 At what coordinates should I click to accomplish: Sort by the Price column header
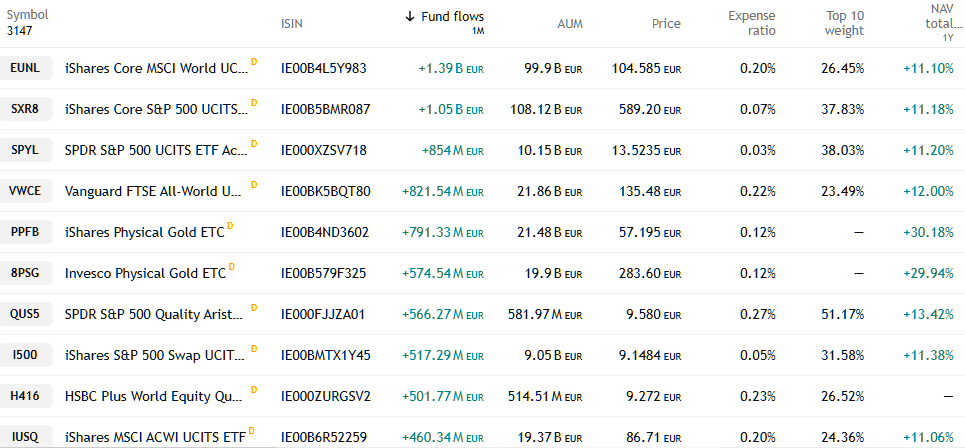point(666,23)
